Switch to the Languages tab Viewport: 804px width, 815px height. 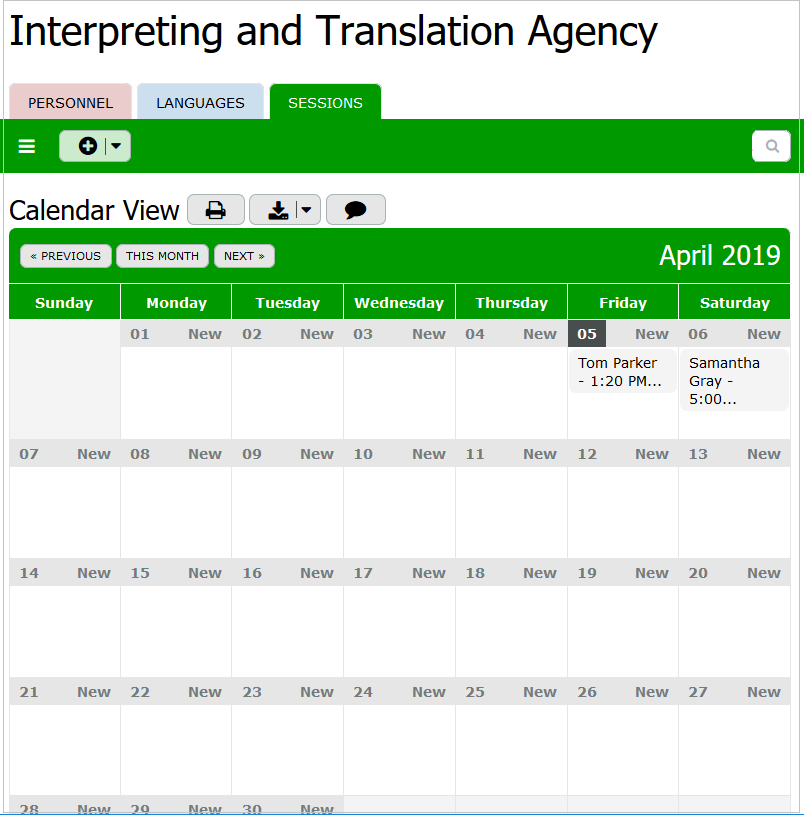[x=200, y=103]
